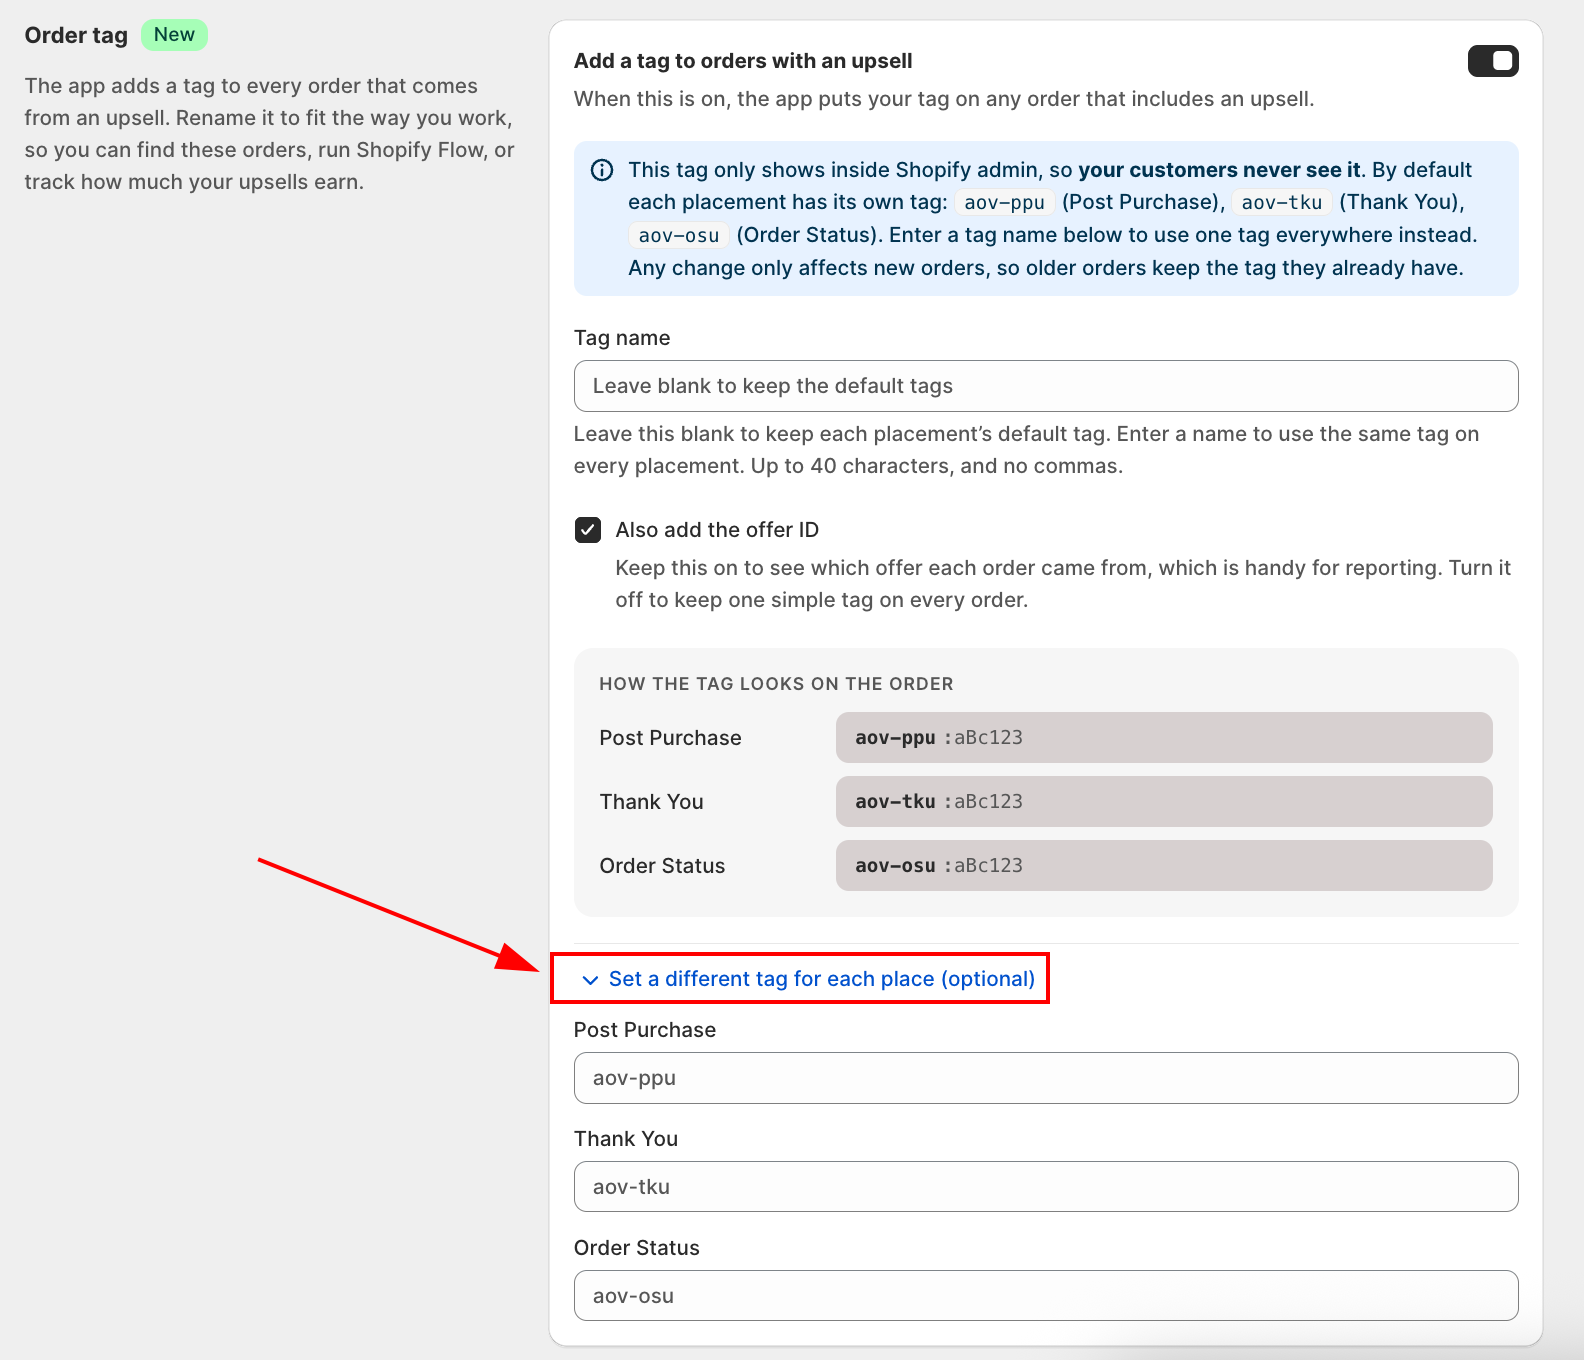Click 'Order Status' label in the preview box
This screenshot has height=1360, width=1584.
tap(662, 866)
